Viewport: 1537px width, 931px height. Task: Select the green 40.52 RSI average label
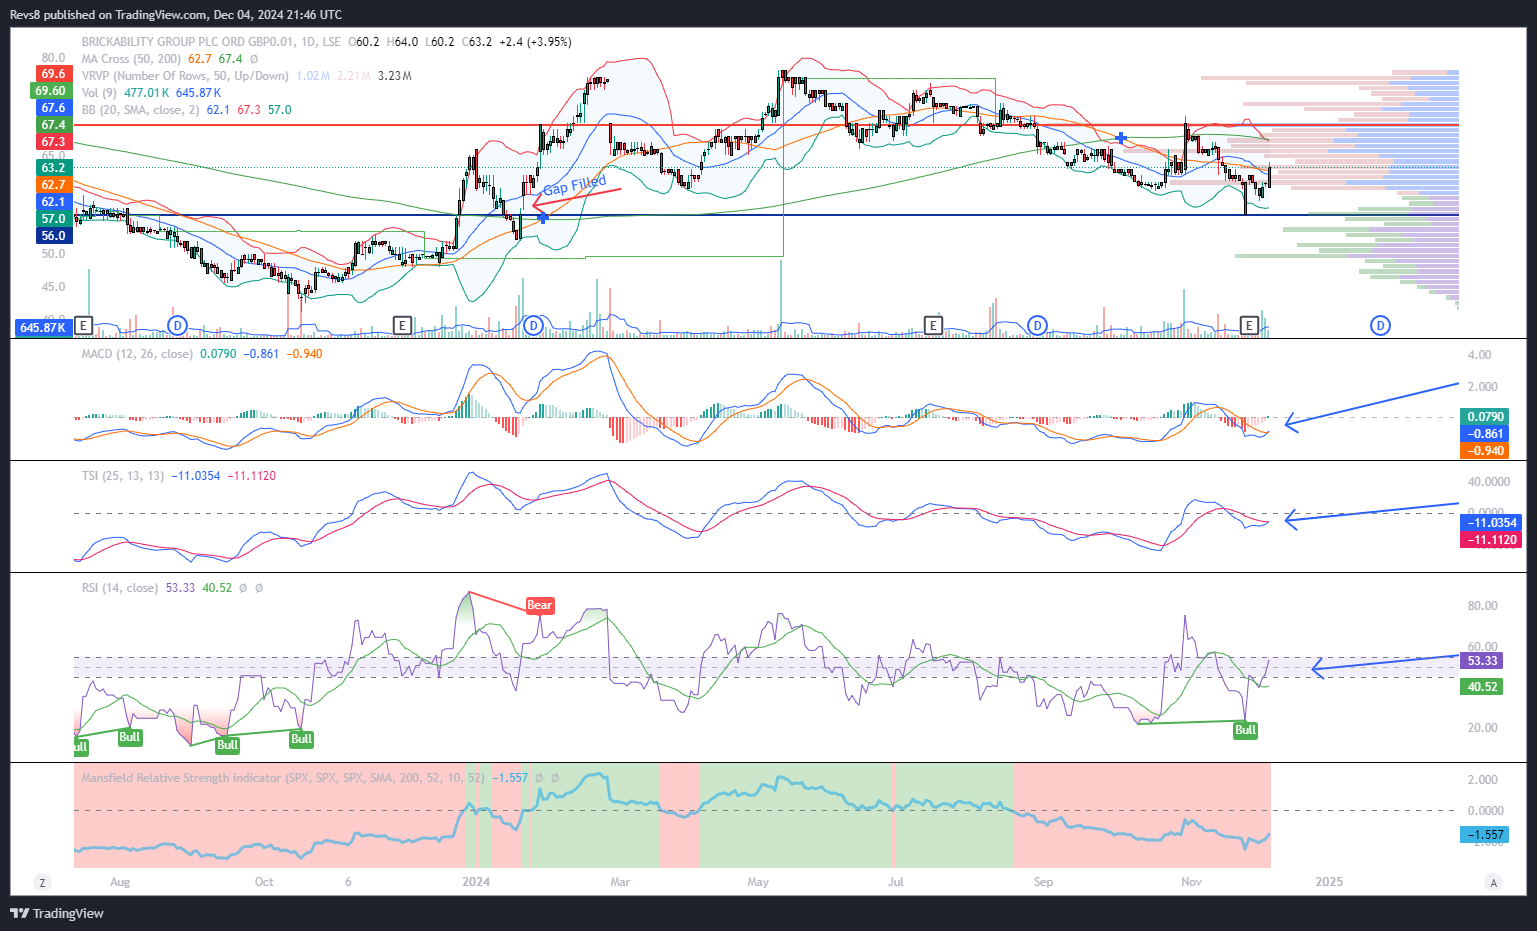pos(1482,687)
